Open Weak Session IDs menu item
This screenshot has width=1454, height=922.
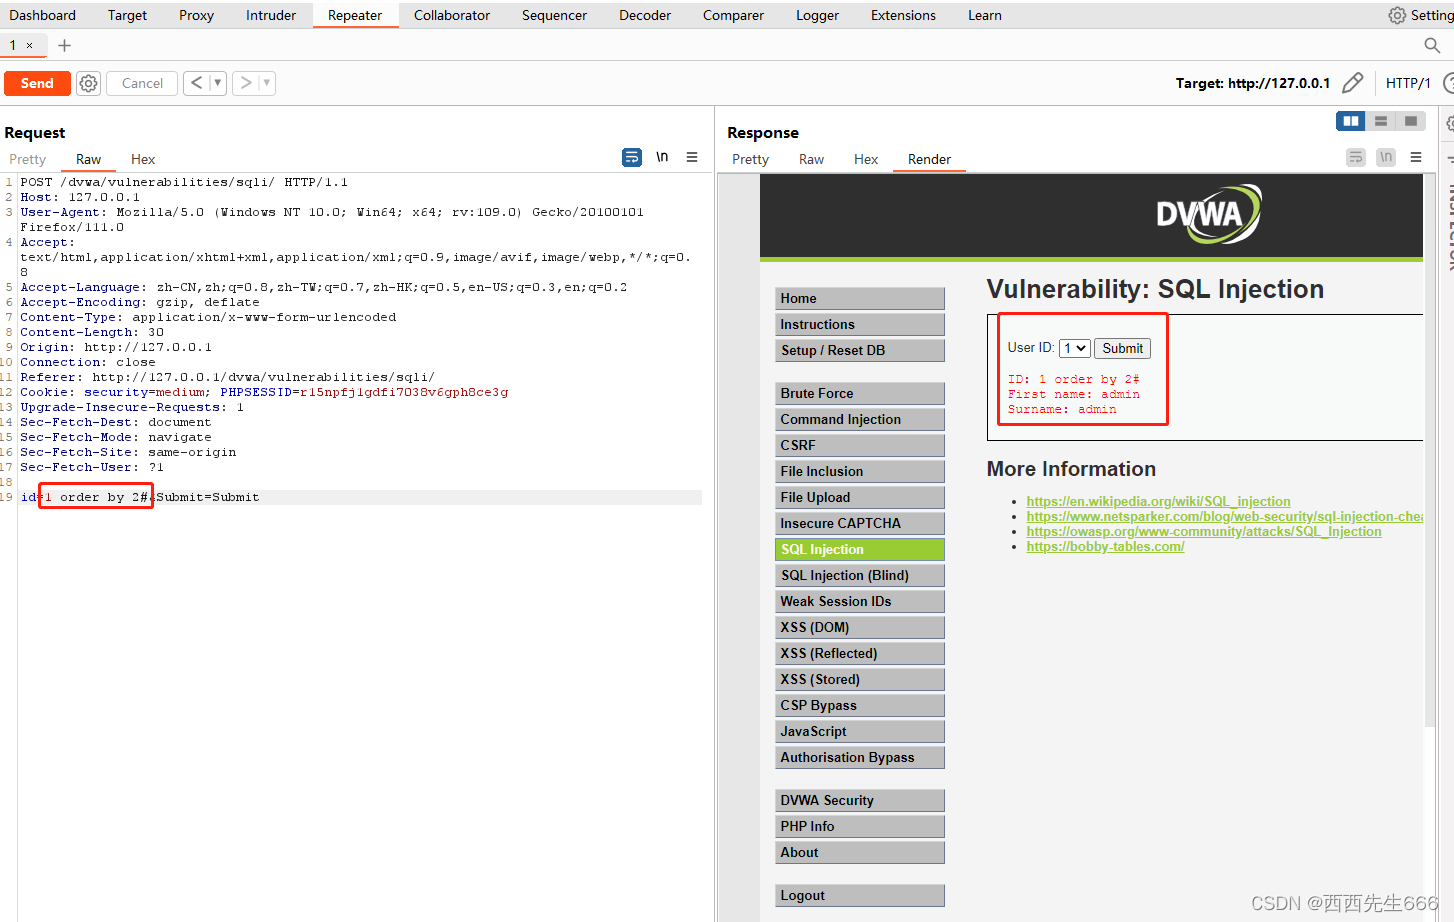pyautogui.click(x=860, y=601)
